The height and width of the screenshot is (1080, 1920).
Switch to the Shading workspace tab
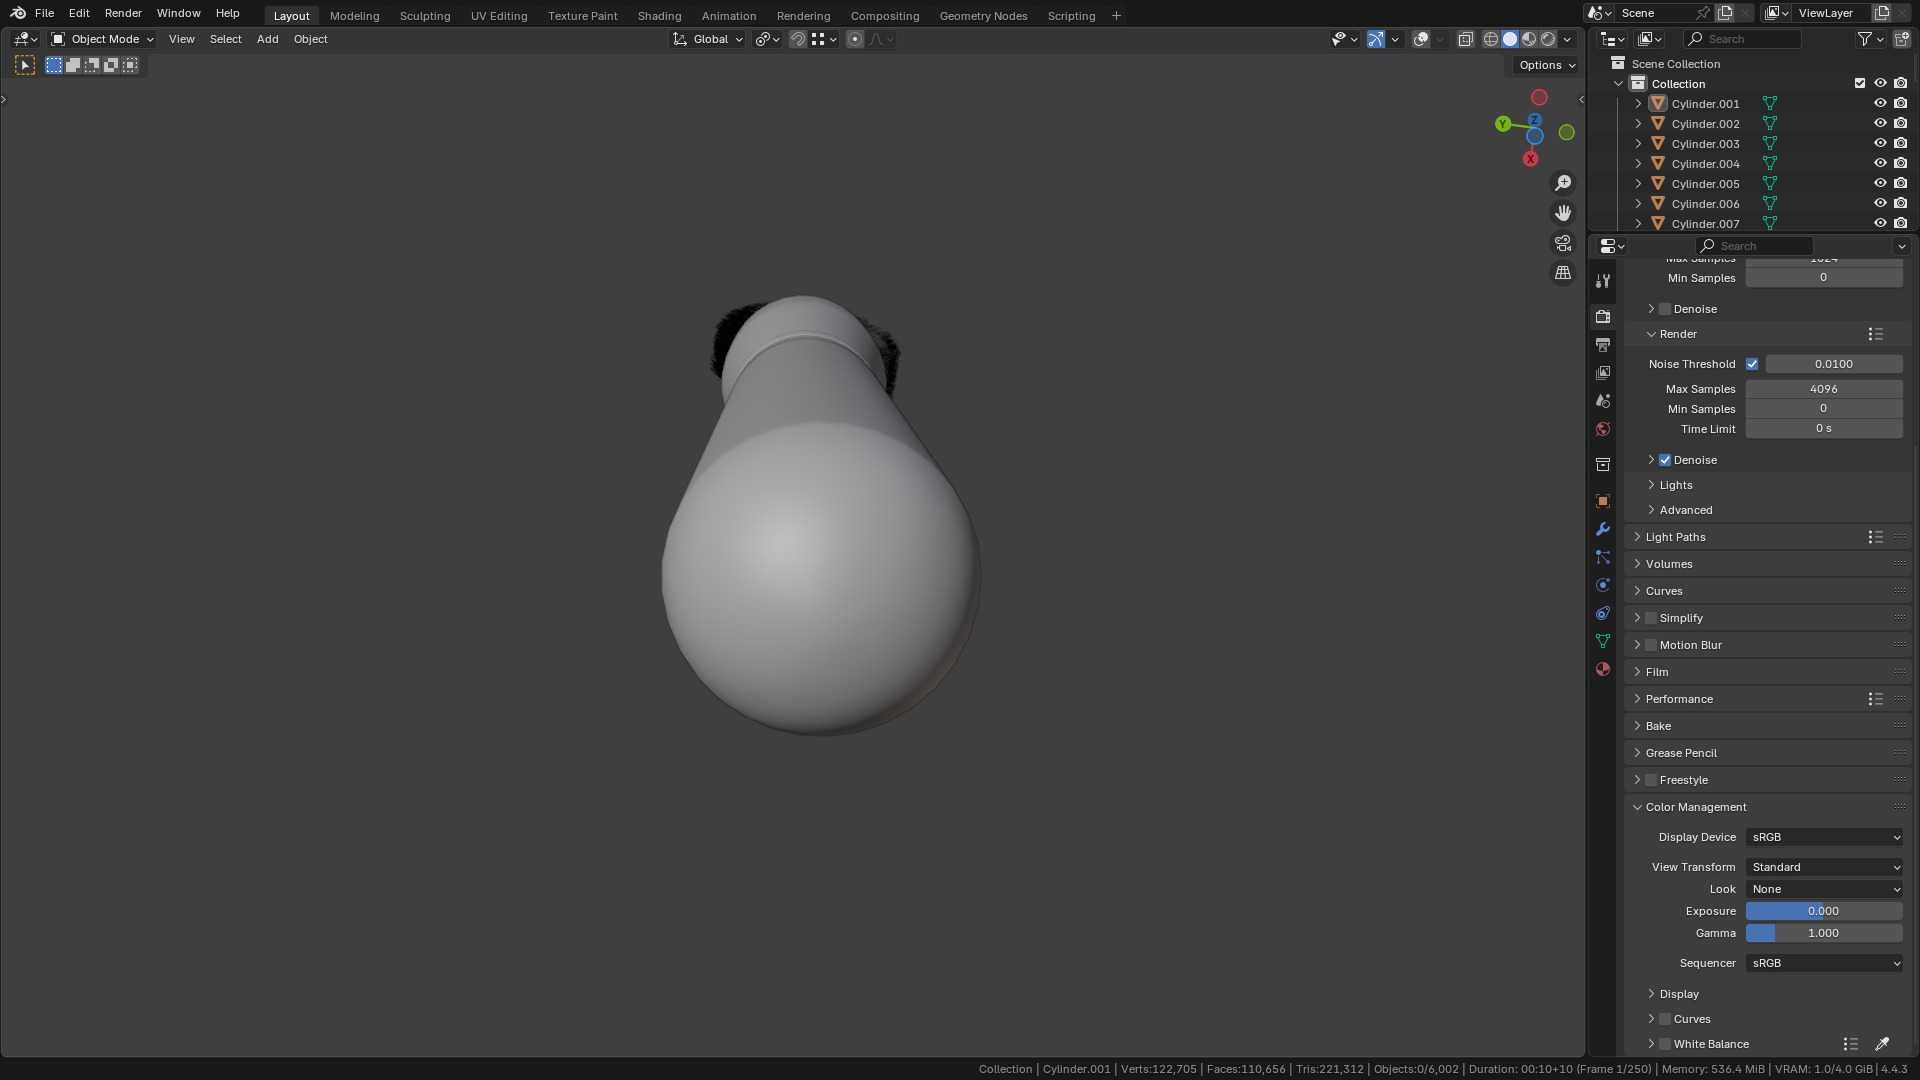click(659, 15)
